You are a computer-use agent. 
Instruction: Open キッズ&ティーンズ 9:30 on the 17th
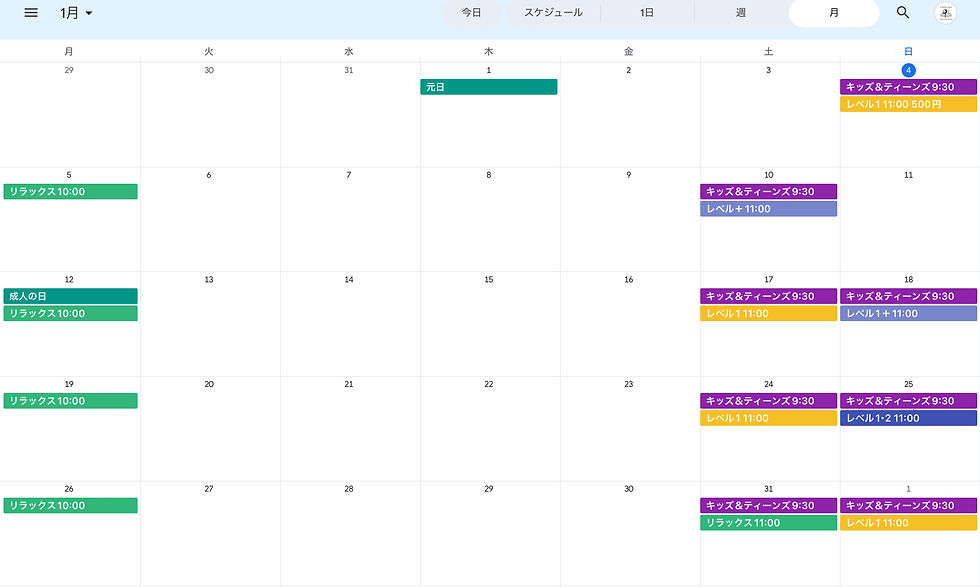click(768, 296)
